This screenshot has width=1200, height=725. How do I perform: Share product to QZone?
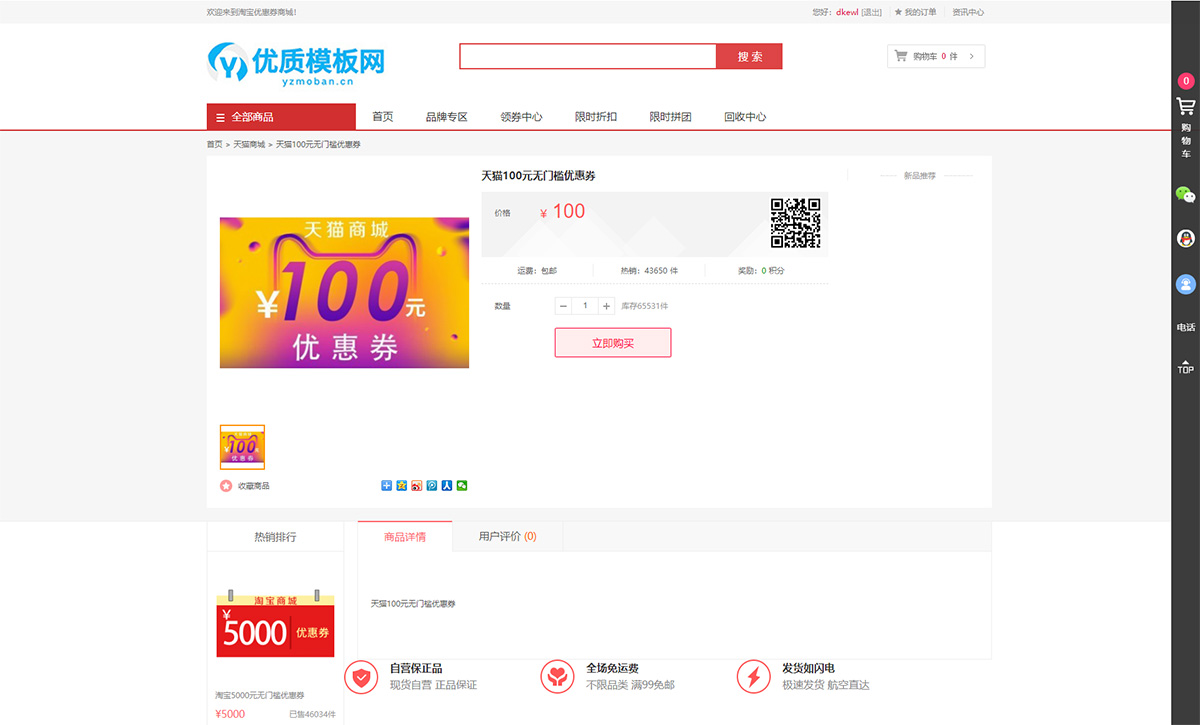pyautogui.click(x=399, y=485)
